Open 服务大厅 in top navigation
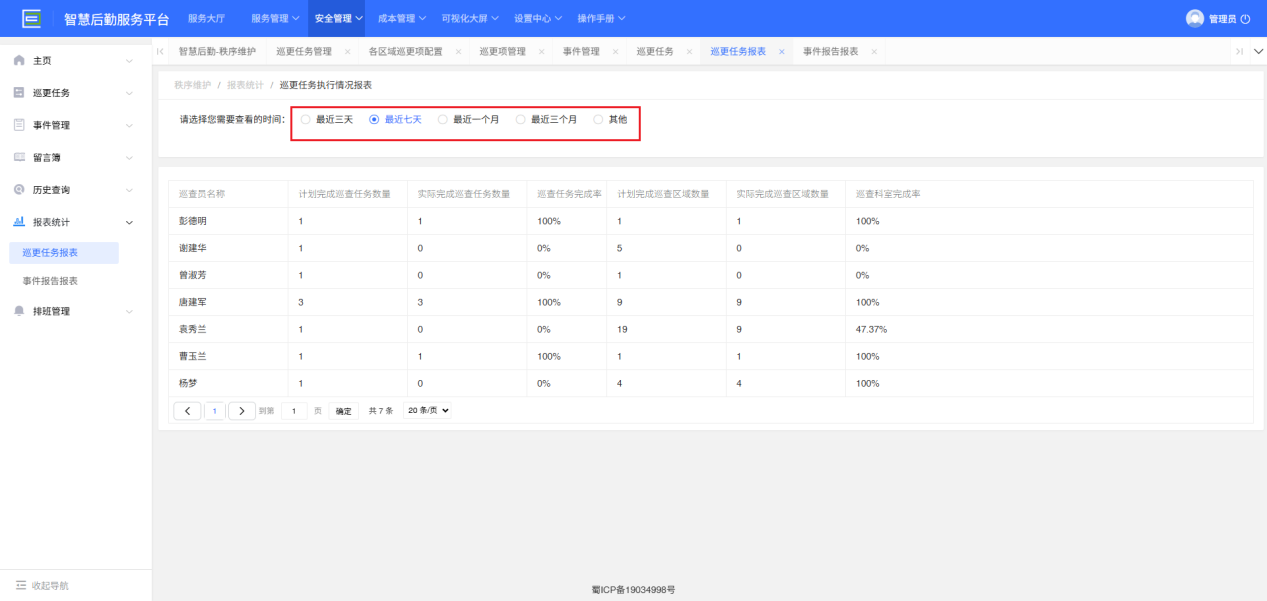The image size is (1267, 601). click(x=207, y=18)
